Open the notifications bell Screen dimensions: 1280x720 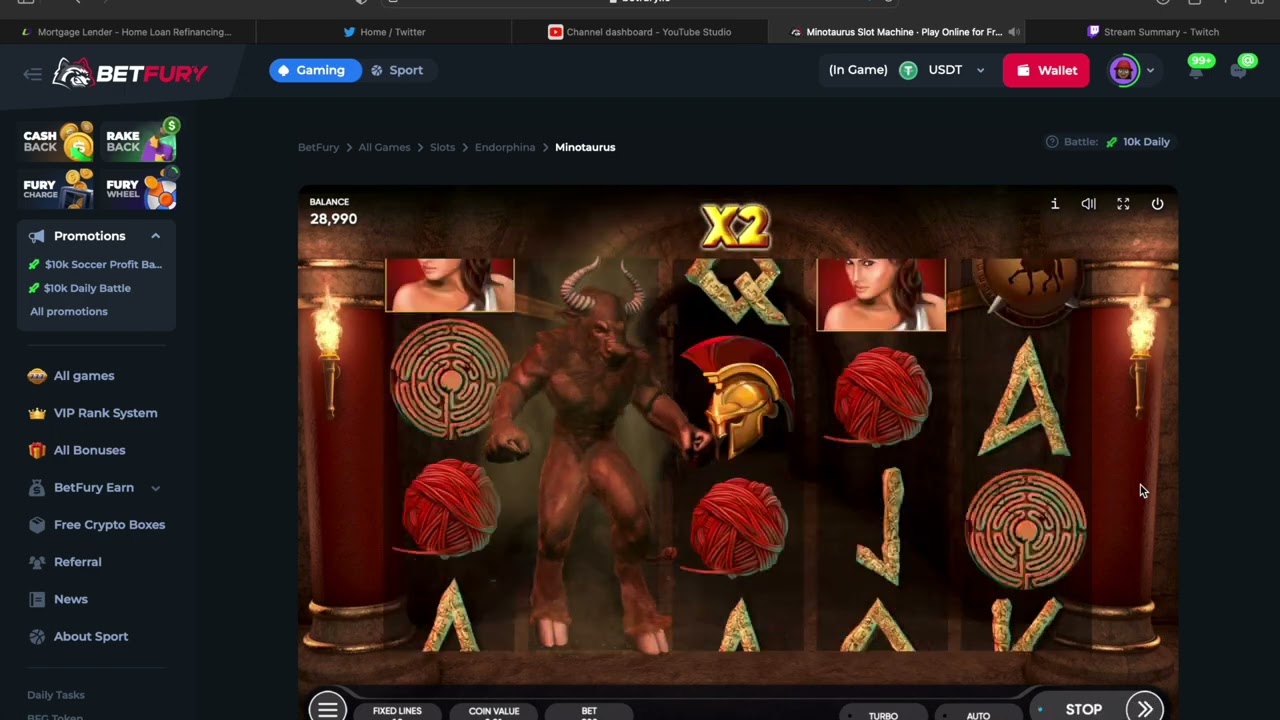pos(1196,70)
